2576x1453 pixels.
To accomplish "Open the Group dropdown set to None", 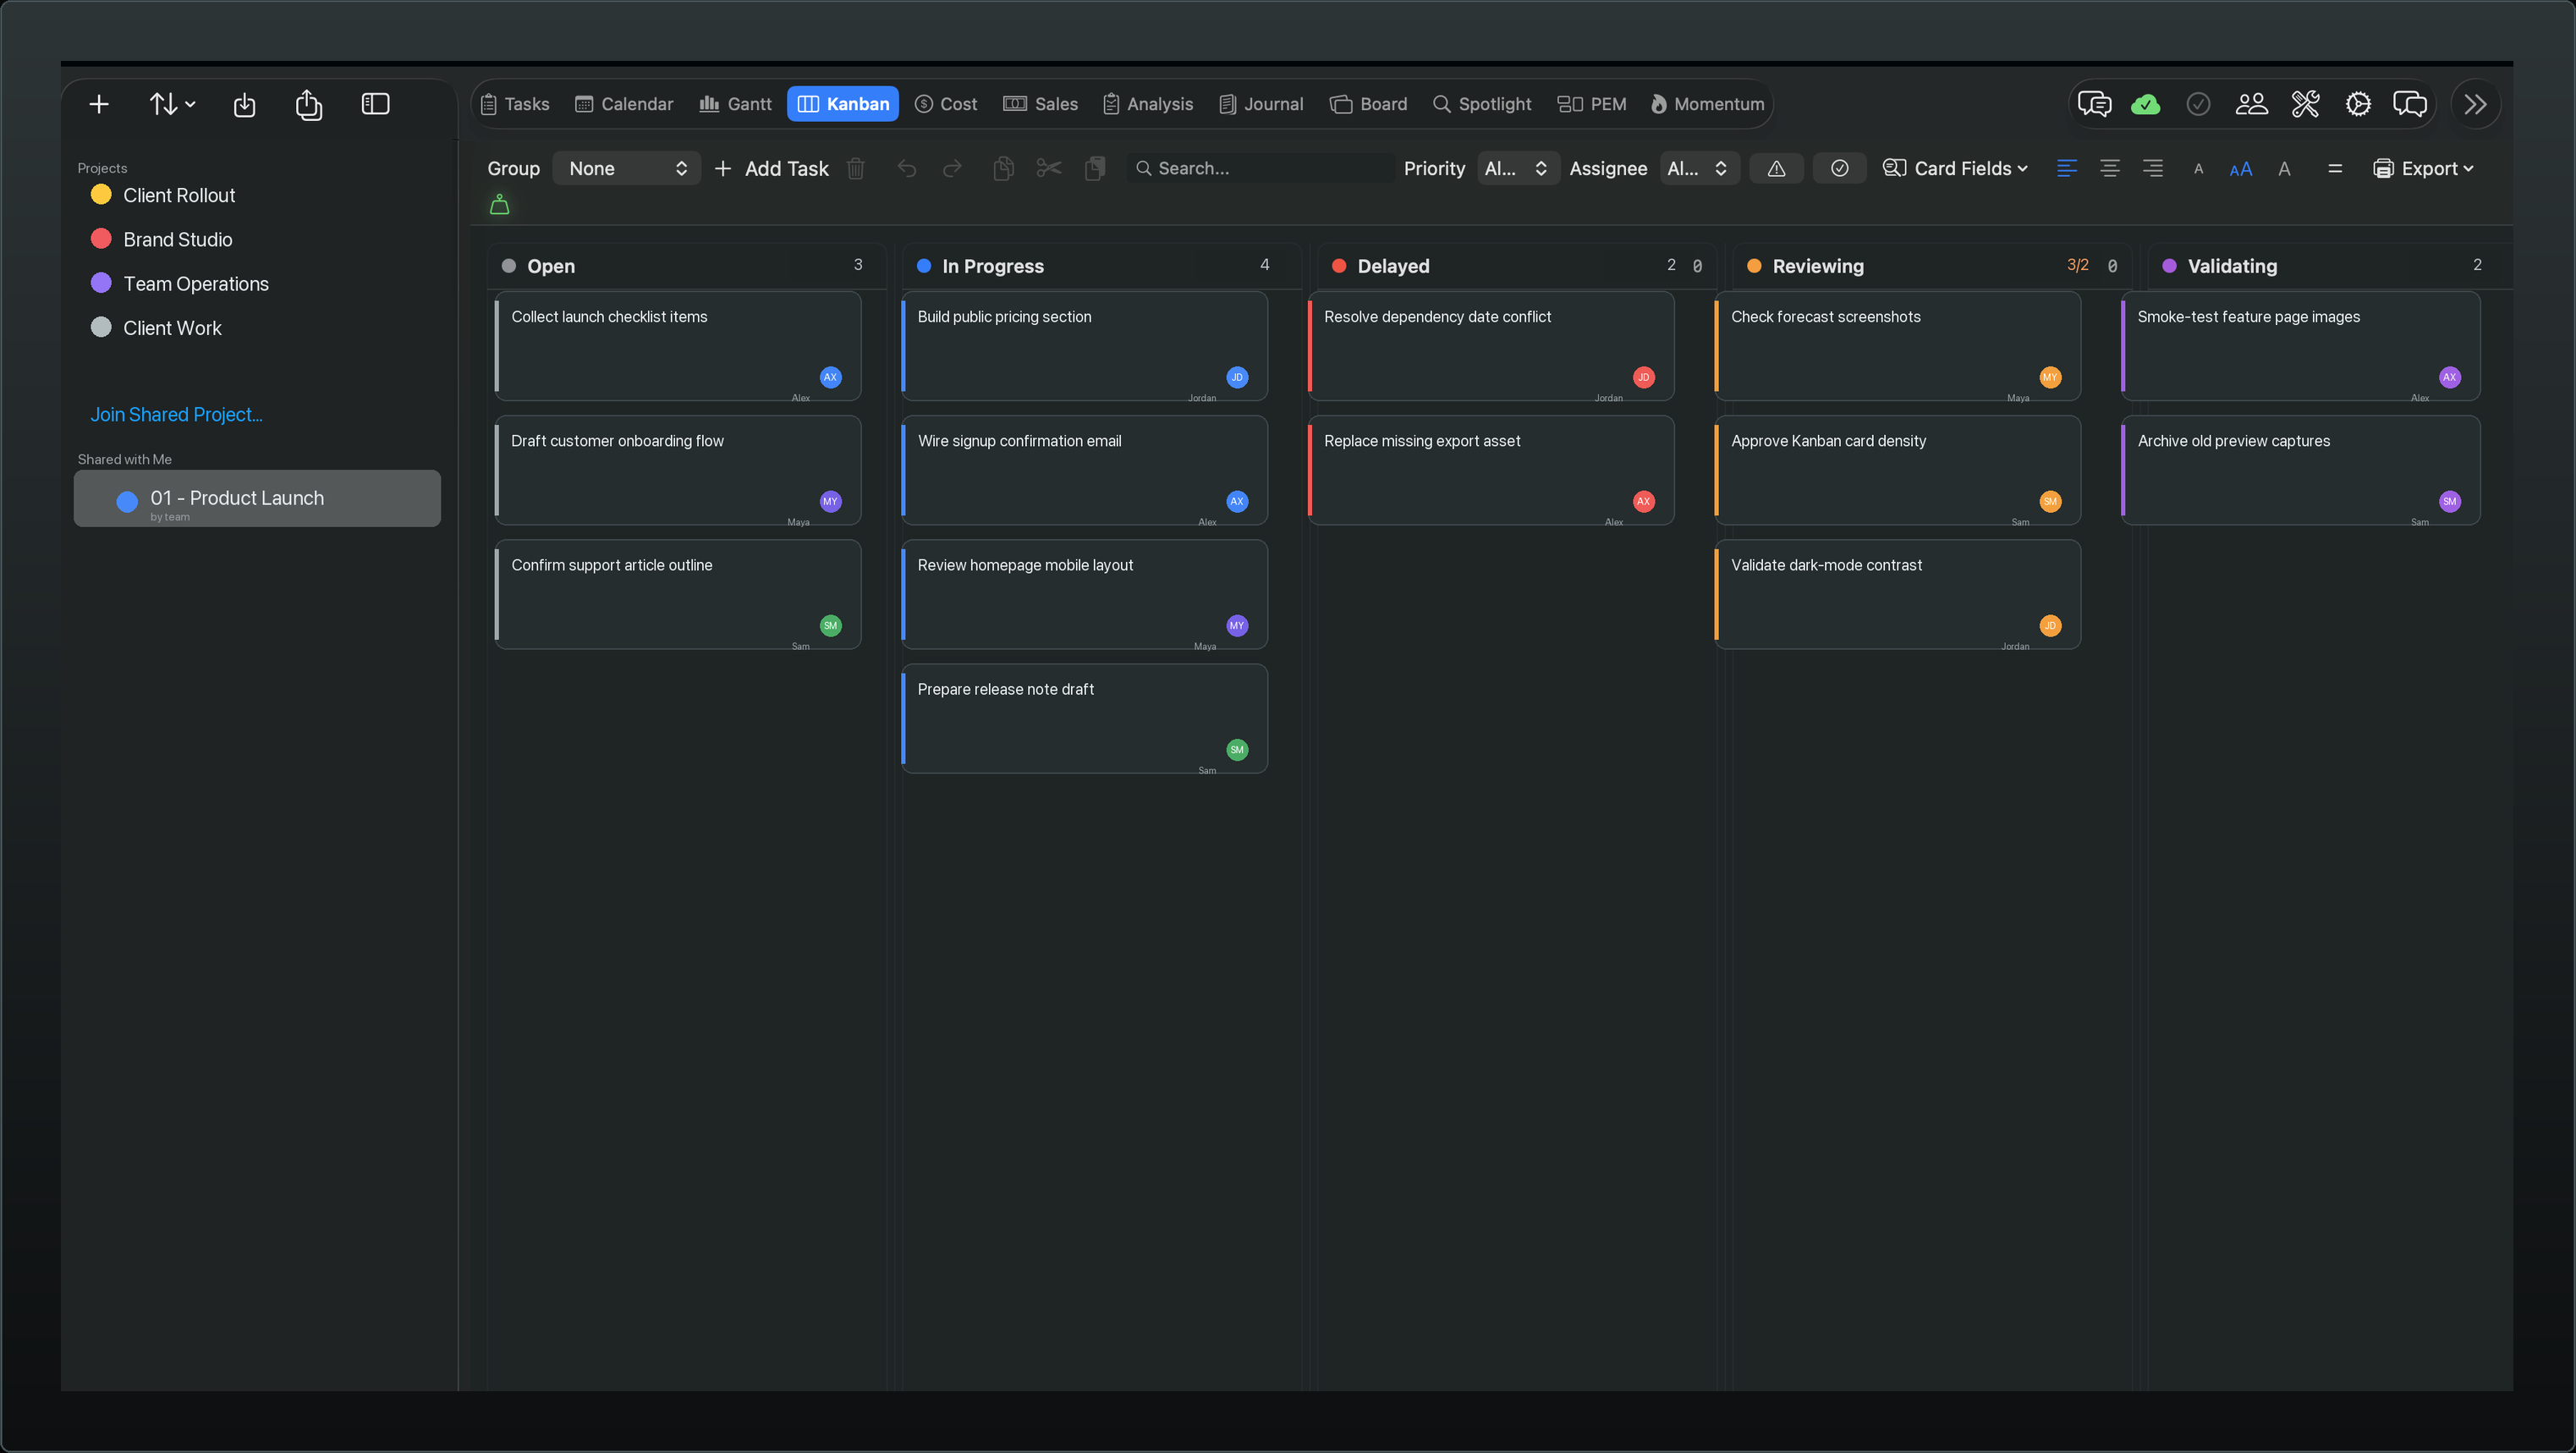I will [627, 169].
